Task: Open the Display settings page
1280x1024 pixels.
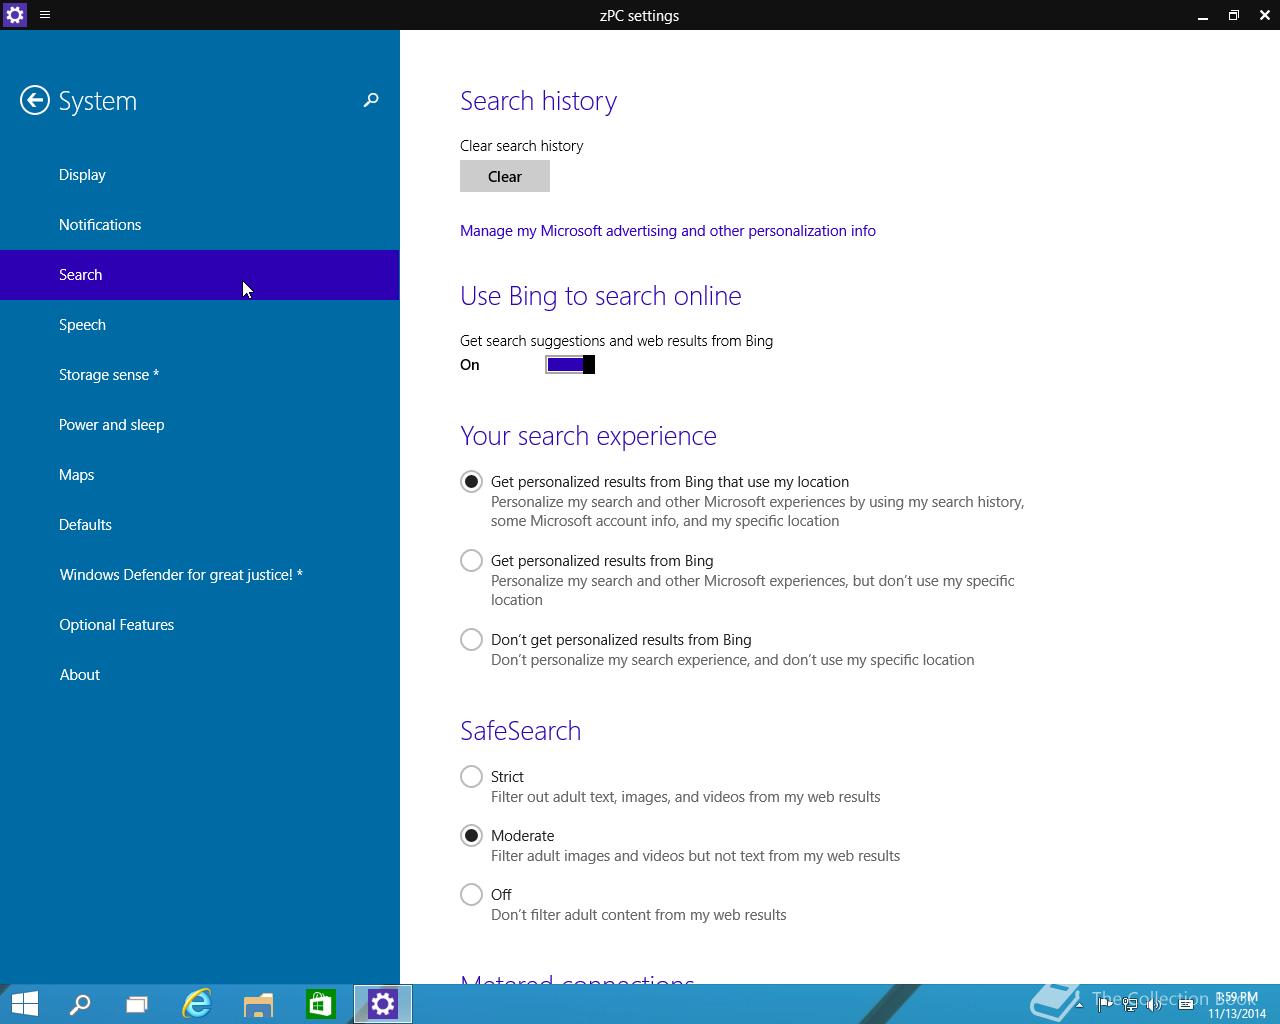Action: [200, 175]
